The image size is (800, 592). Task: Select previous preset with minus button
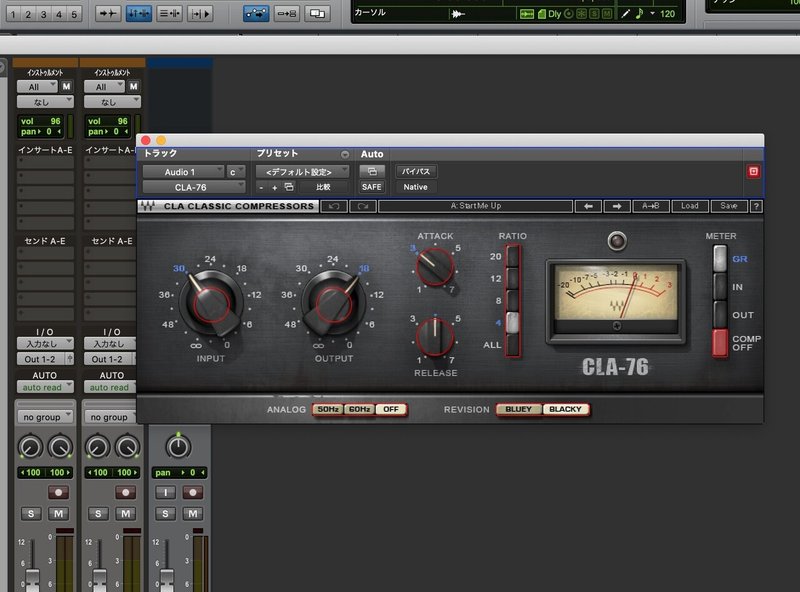[x=261, y=188]
